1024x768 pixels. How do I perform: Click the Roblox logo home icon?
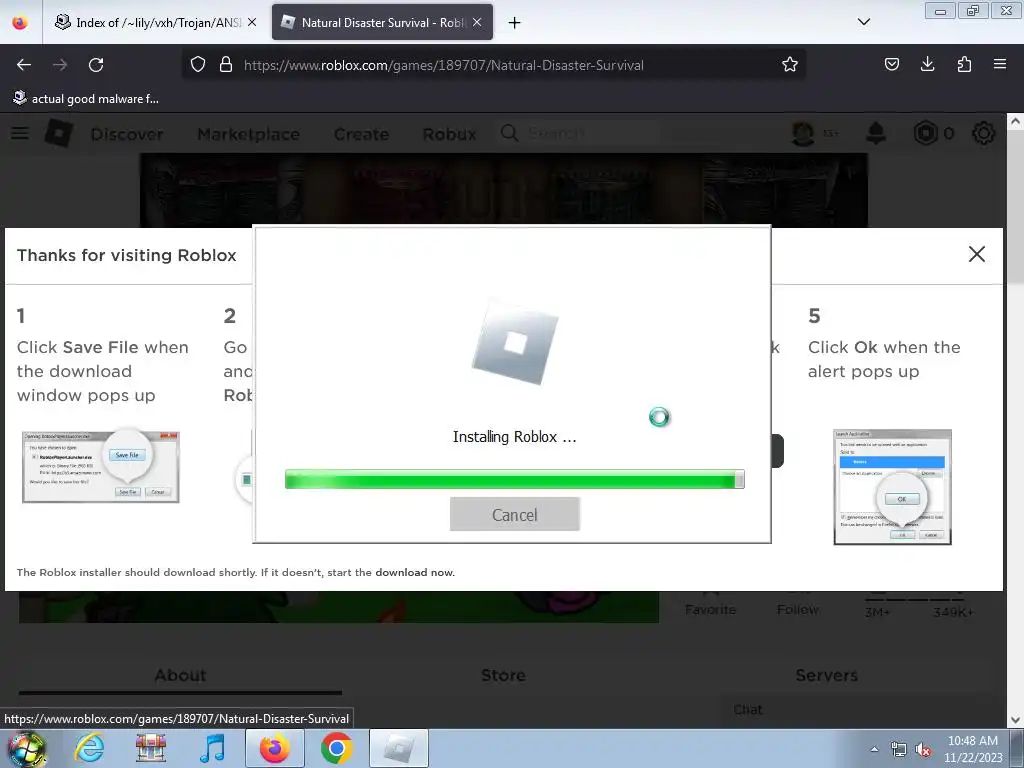pyautogui.click(x=59, y=133)
